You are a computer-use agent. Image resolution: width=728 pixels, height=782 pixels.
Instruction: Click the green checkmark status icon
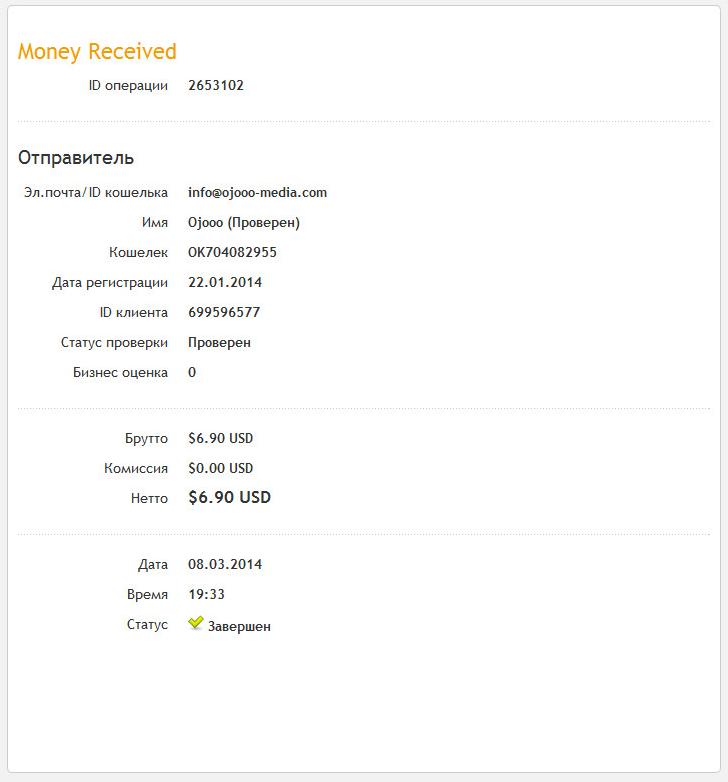[x=196, y=624]
